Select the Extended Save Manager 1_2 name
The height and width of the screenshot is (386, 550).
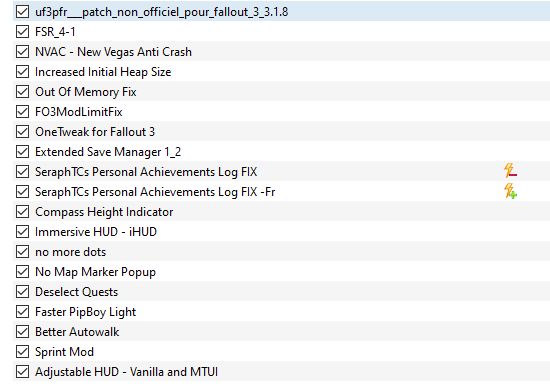pyautogui.click(x=108, y=152)
